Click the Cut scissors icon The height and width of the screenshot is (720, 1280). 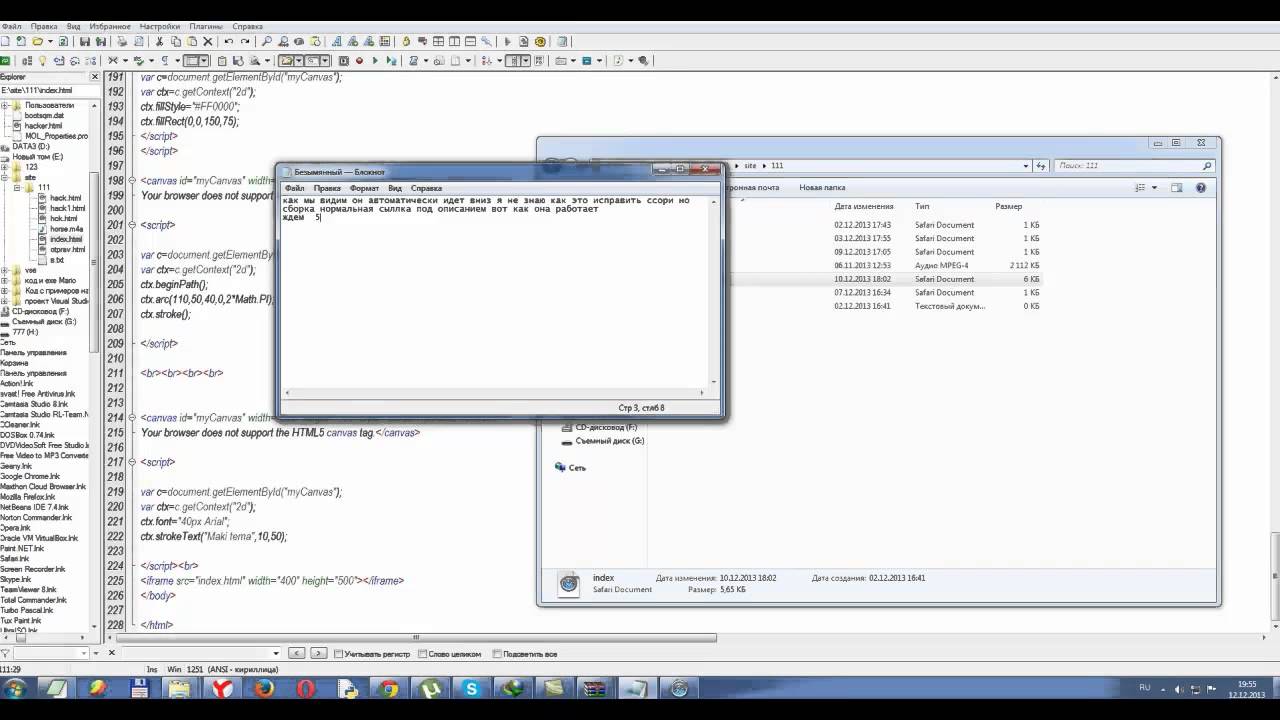pyautogui.click(x=159, y=42)
